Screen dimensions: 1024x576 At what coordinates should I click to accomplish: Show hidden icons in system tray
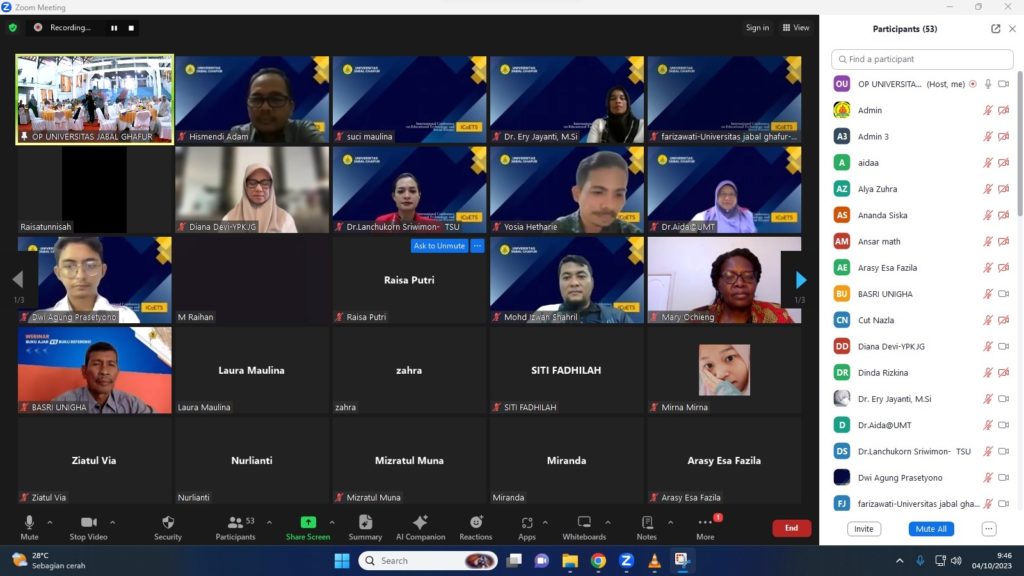[899, 560]
